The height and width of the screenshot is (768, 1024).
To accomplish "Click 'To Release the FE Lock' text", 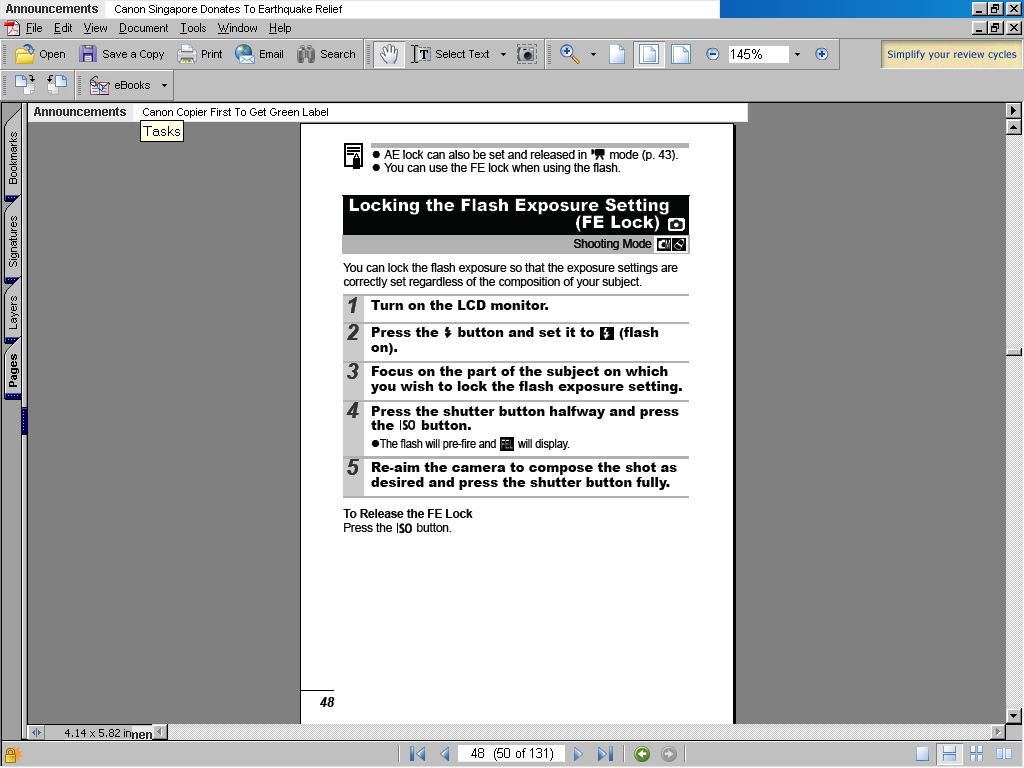I will (408, 514).
